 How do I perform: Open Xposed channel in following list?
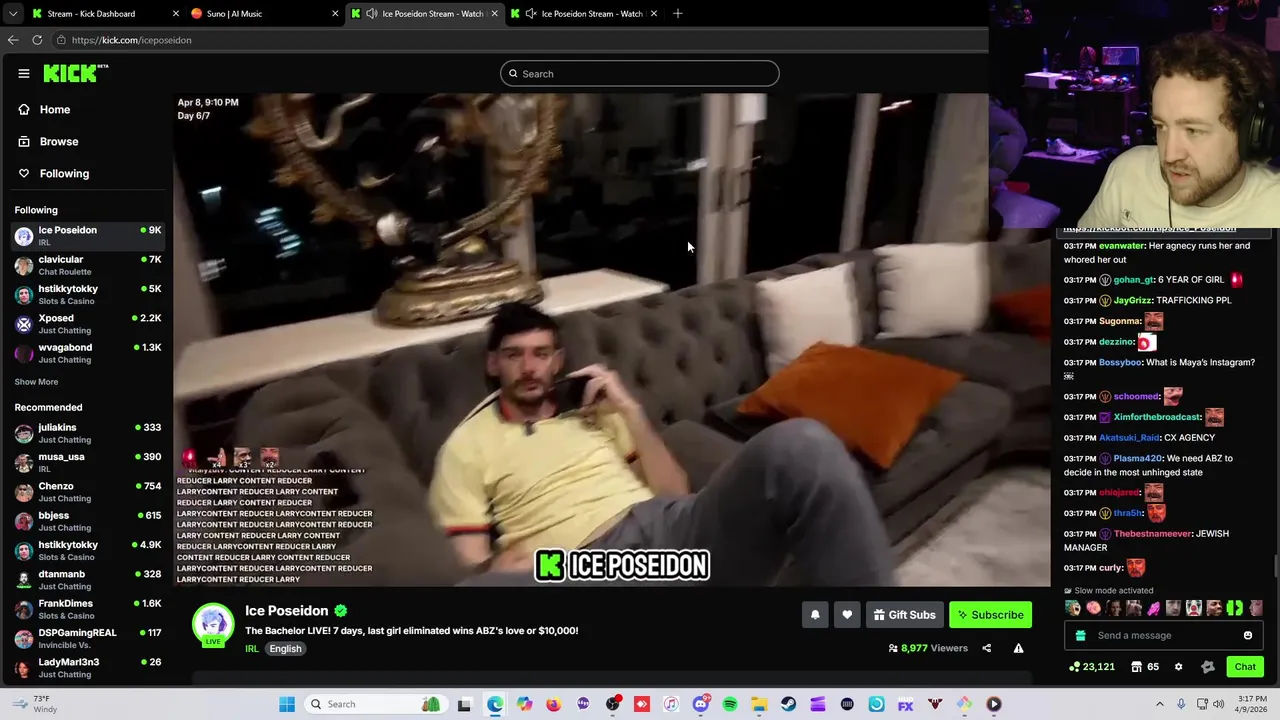[88, 324]
